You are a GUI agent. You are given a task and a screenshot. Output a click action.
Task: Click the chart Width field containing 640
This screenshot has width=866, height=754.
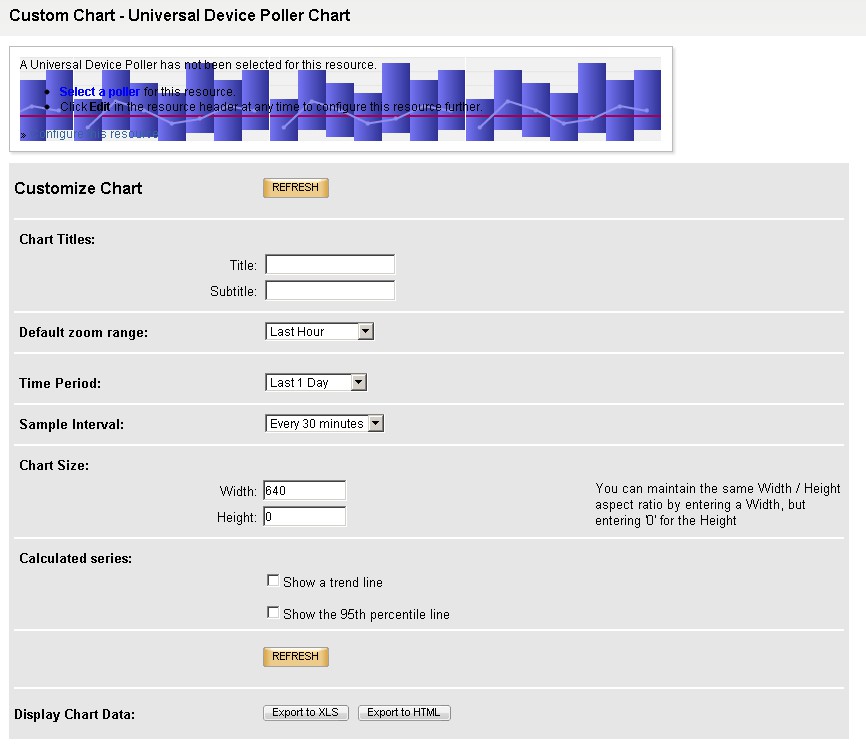(304, 491)
